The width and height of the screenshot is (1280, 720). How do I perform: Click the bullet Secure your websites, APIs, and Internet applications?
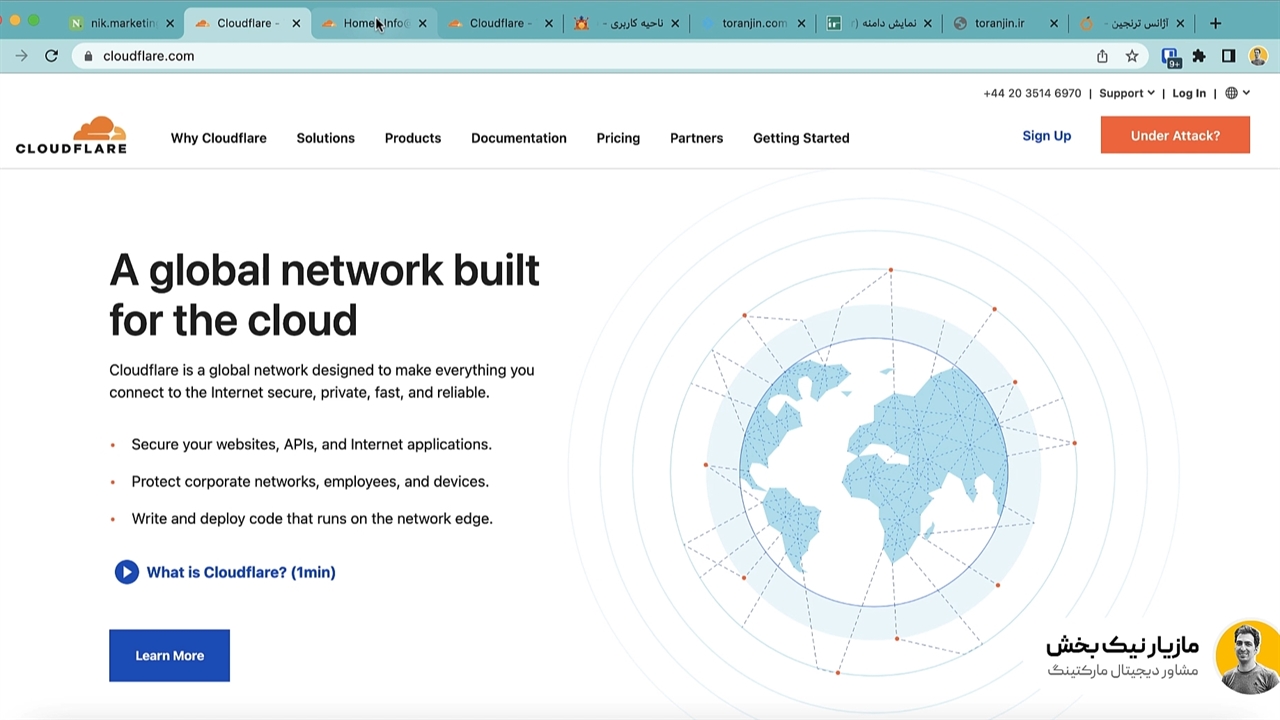(311, 444)
